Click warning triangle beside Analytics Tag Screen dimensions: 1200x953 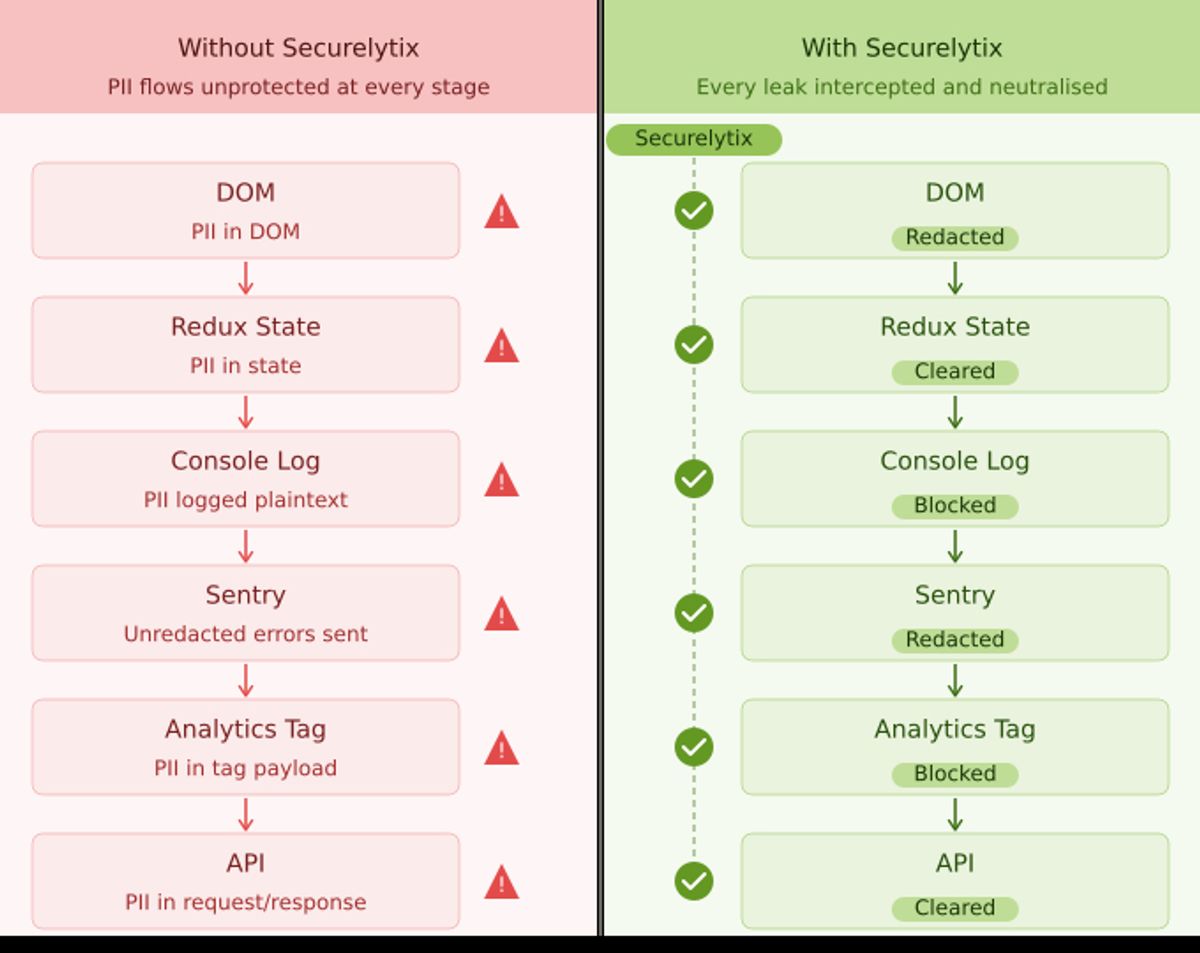tap(501, 748)
